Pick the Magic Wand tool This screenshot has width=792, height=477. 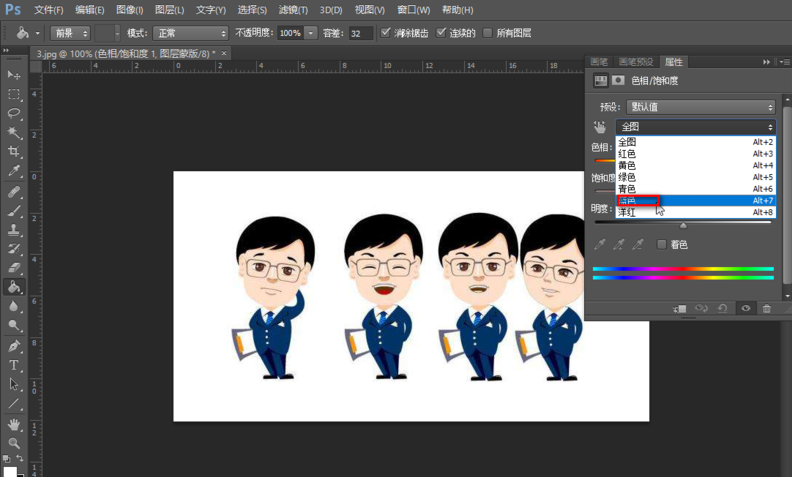14,132
